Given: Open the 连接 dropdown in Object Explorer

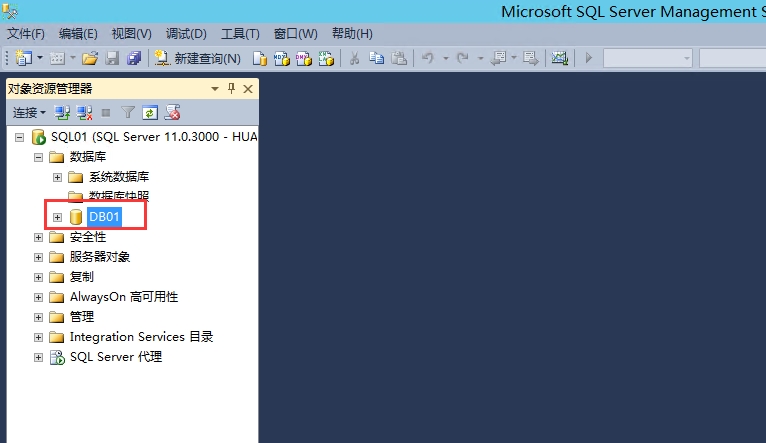Looking at the screenshot, I should pyautogui.click(x=29, y=113).
